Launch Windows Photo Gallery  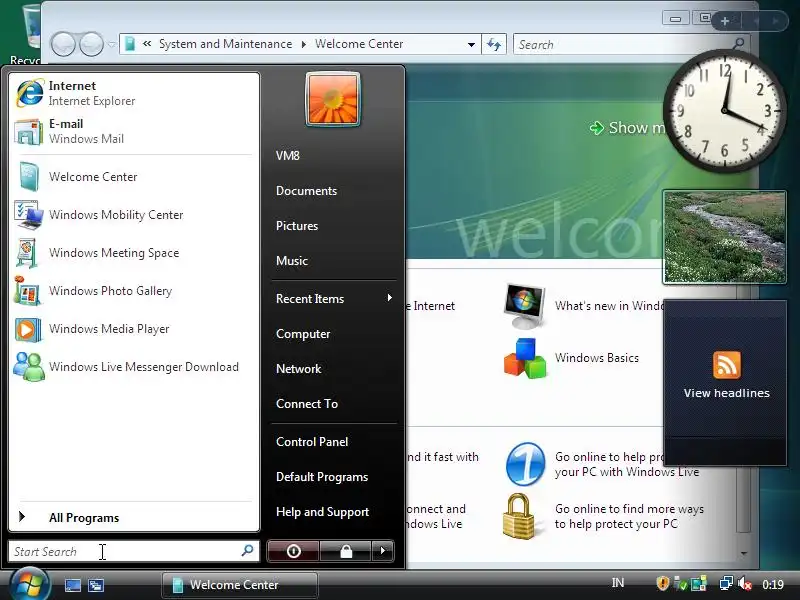tap(134, 291)
